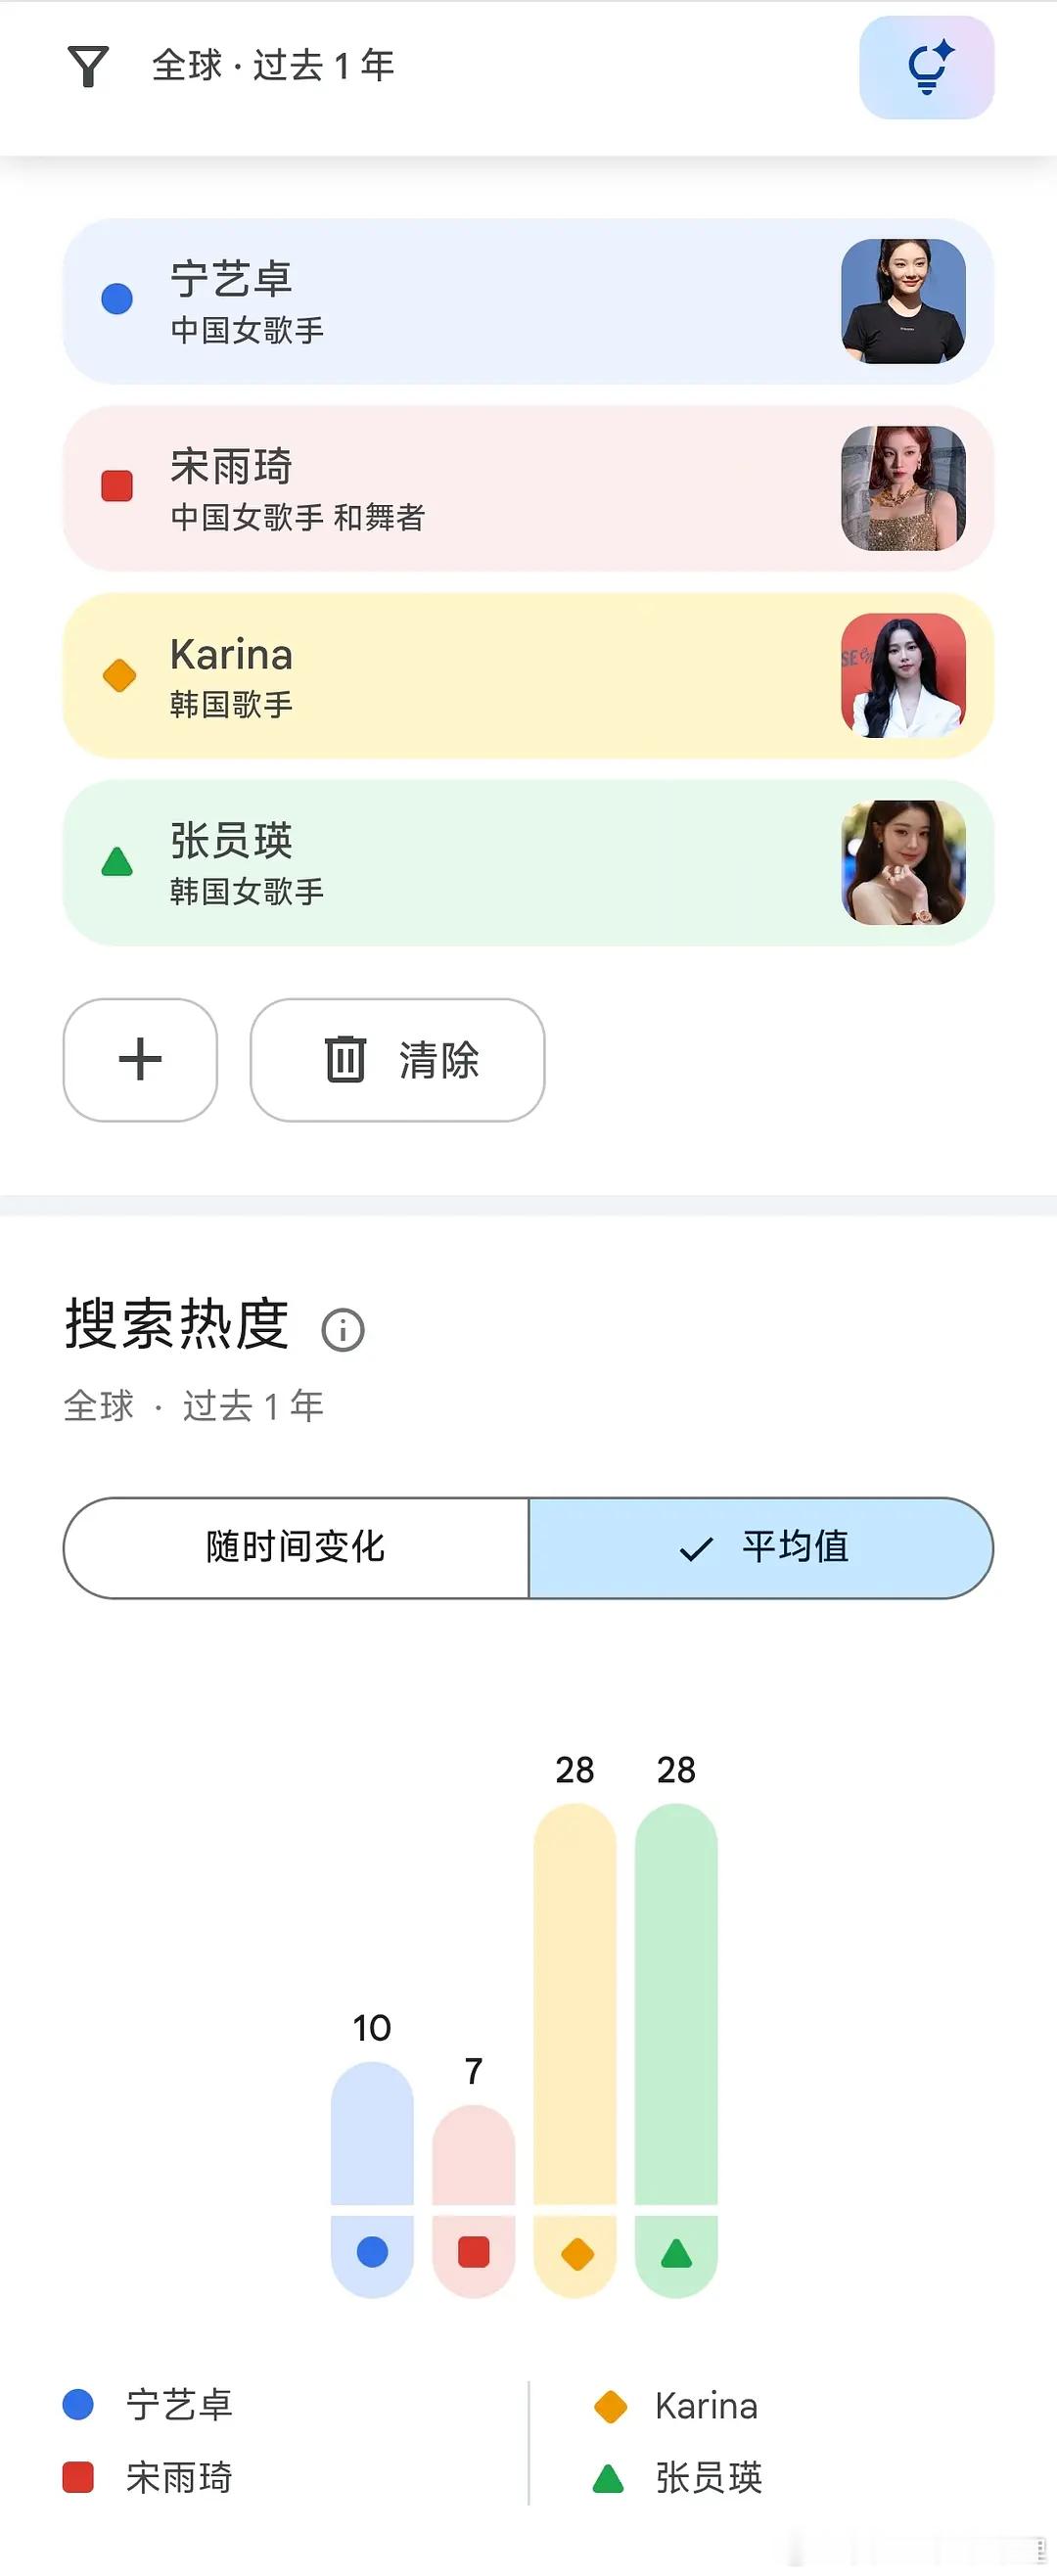1057x2576 pixels.
Task: Click the Karina legend entry
Action: 676,2405
